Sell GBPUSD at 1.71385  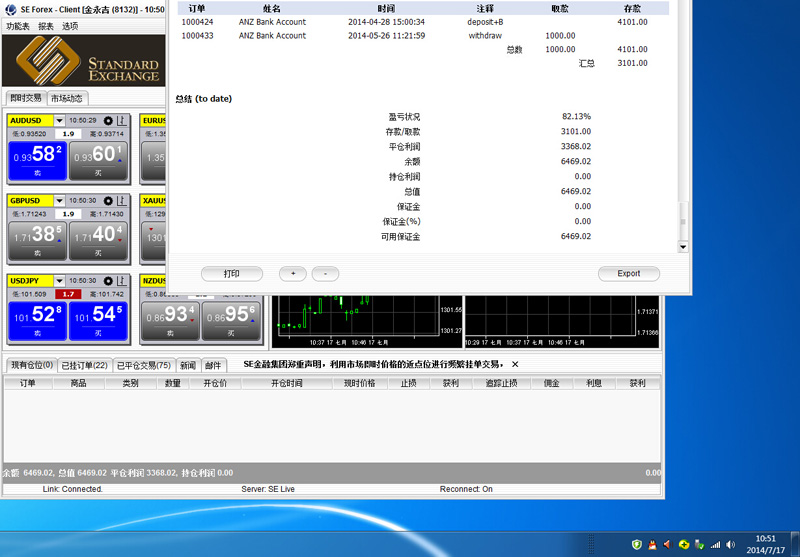coord(38,241)
